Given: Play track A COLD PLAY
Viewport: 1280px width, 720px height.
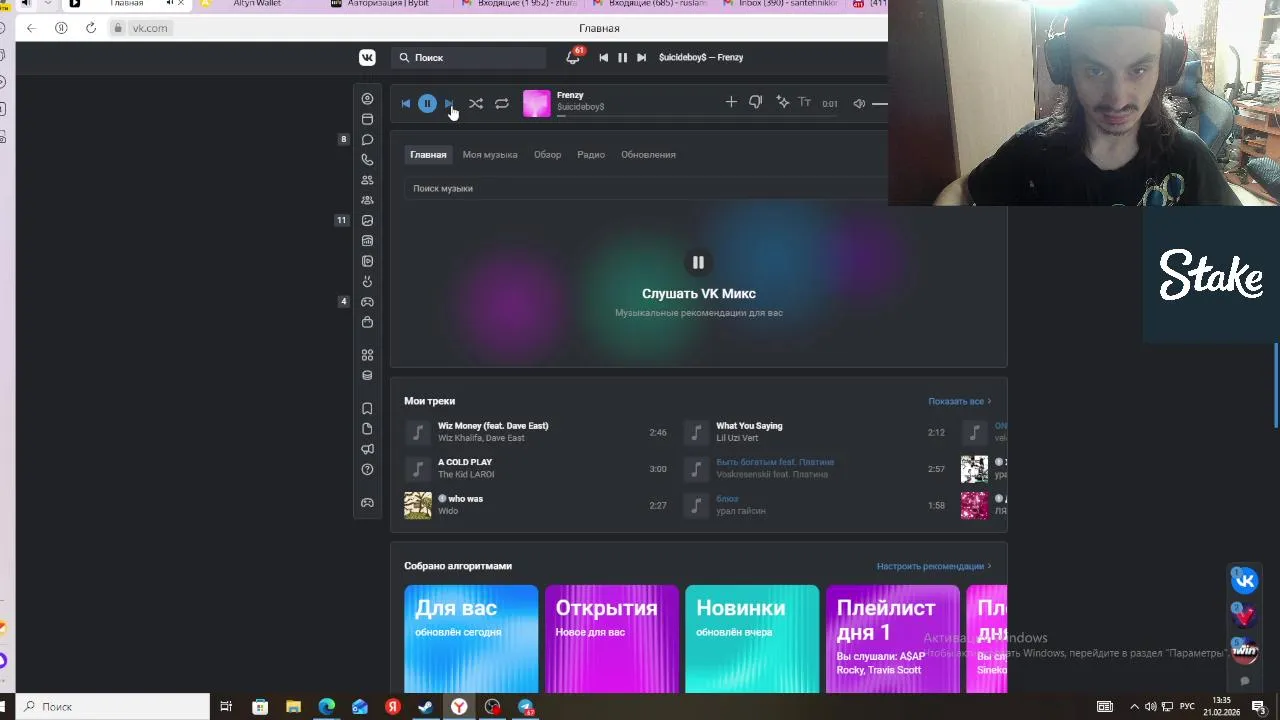Looking at the screenshot, I should tap(535, 469).
